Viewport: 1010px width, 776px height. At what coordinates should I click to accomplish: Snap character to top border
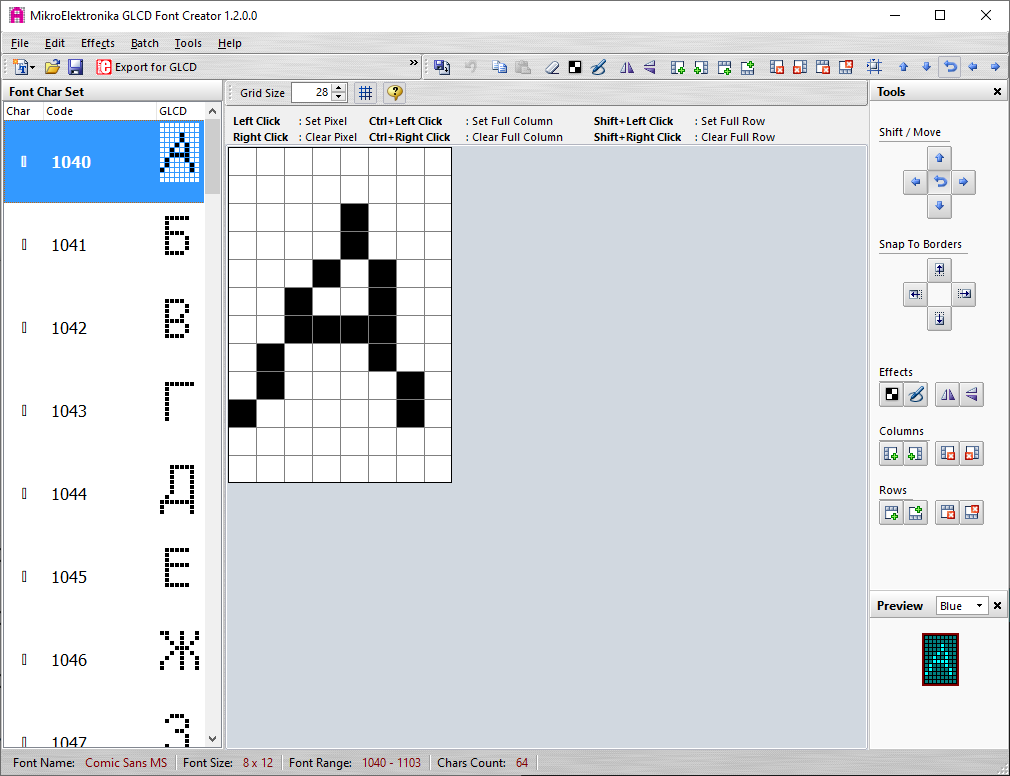(x=940, y=270)
